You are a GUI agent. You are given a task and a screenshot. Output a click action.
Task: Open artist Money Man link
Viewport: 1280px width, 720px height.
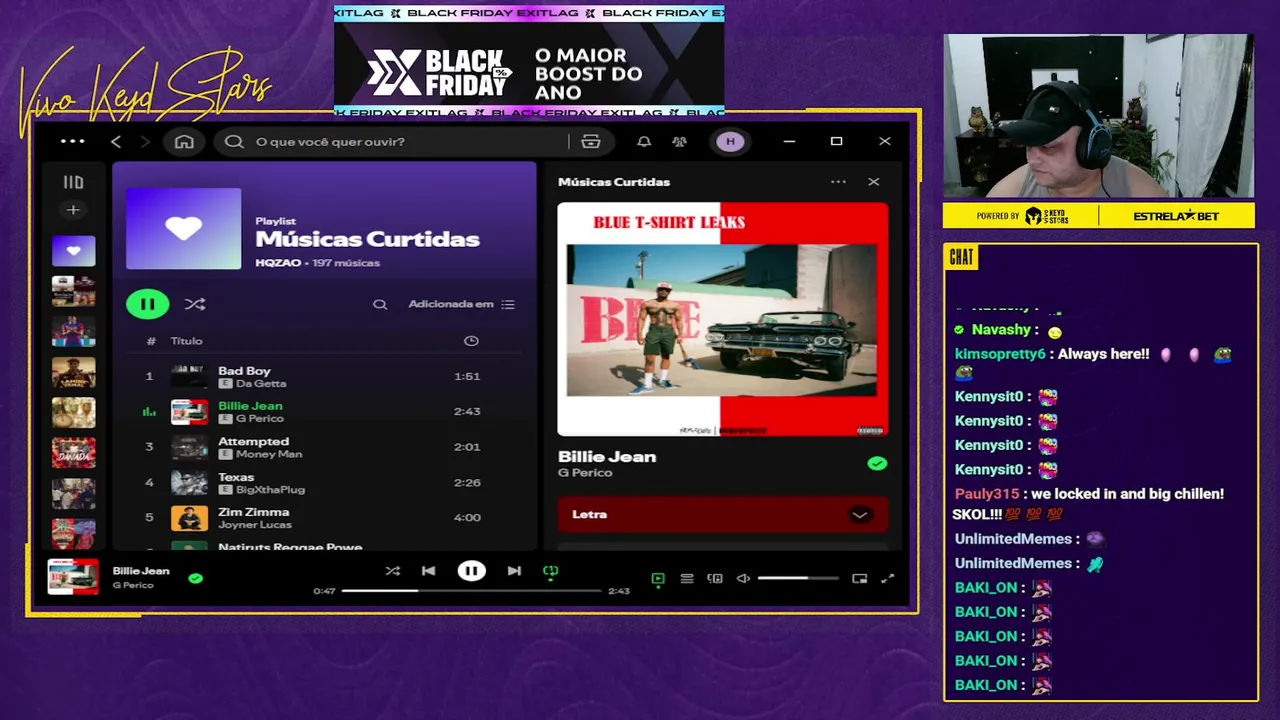[269, 454]
